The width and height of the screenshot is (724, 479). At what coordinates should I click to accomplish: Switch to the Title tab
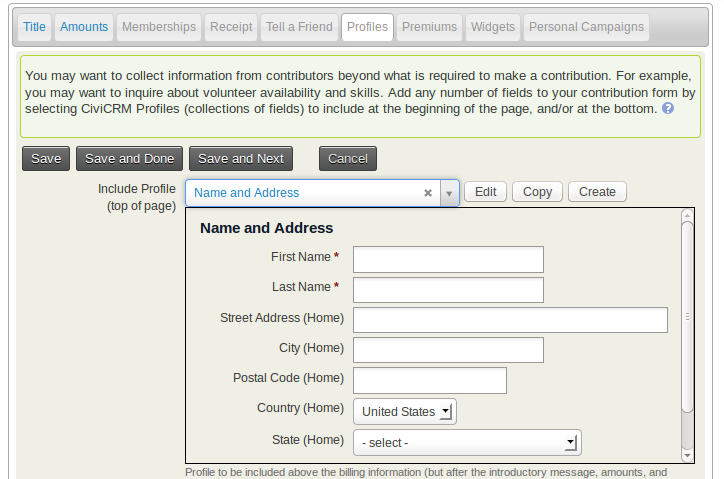pos(34,27)
